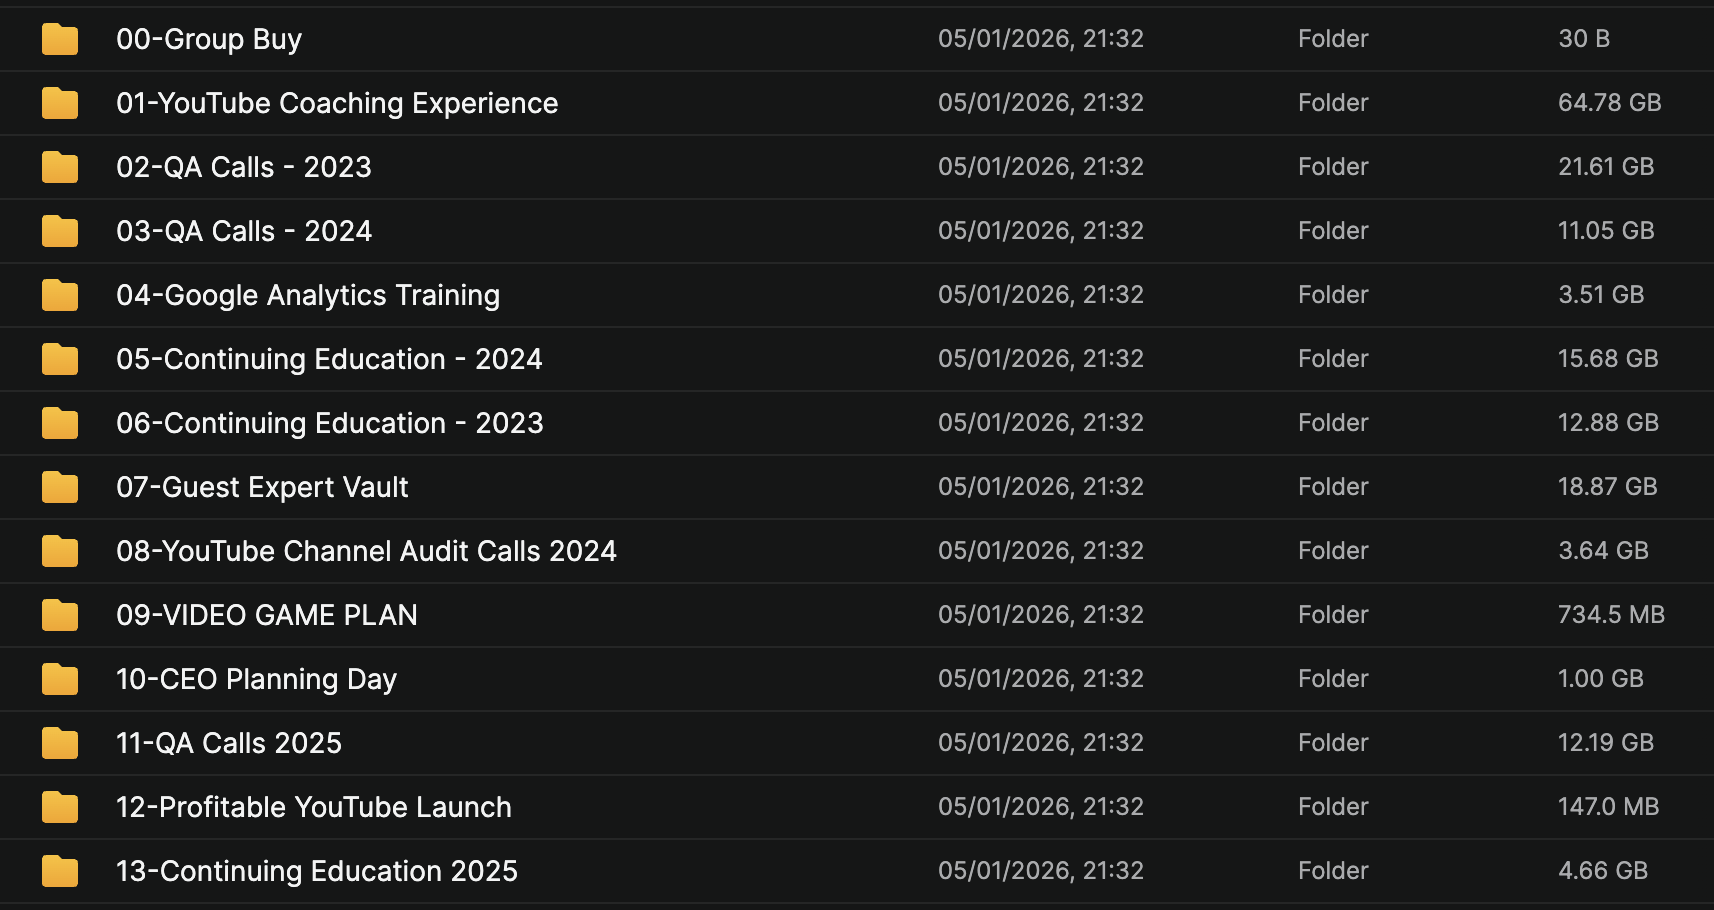This screenshot has height=910, width=1714.
Task: Click the folder icon for 01-YouTube Coaching Experience
Action: pyautogui.click(x=60, y=103)
